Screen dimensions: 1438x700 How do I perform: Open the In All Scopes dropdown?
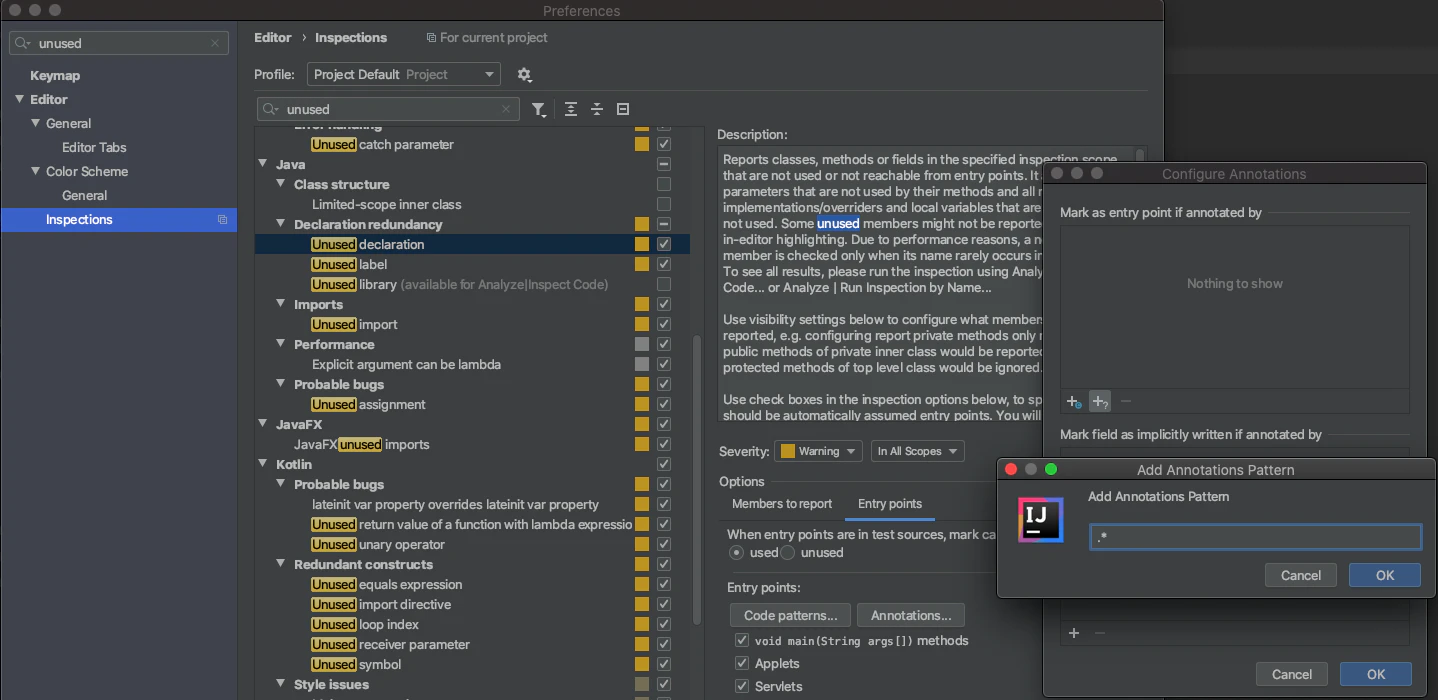pyautogui.click(x=917, y=451)
